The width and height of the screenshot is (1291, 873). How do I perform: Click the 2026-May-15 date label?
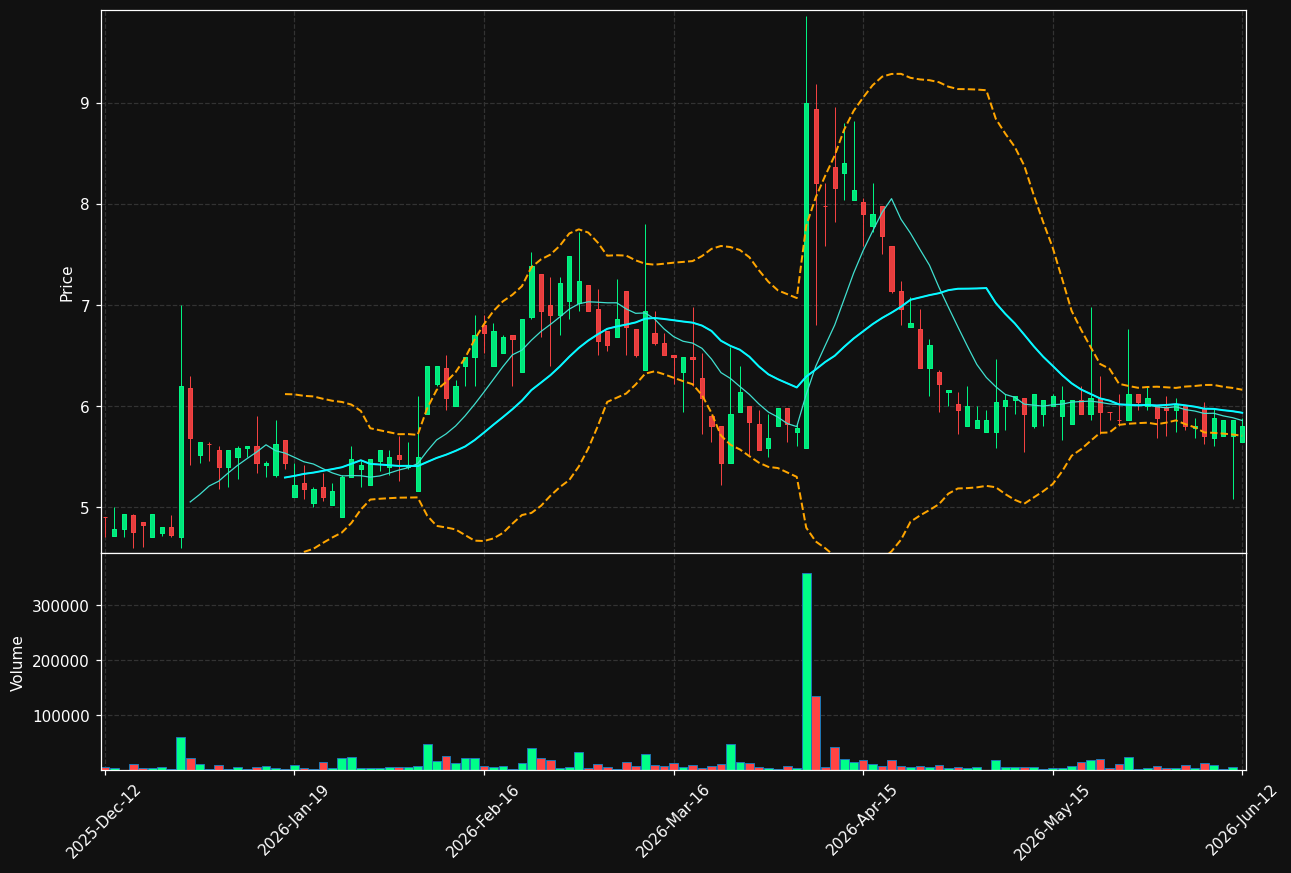click(1051, 821)
